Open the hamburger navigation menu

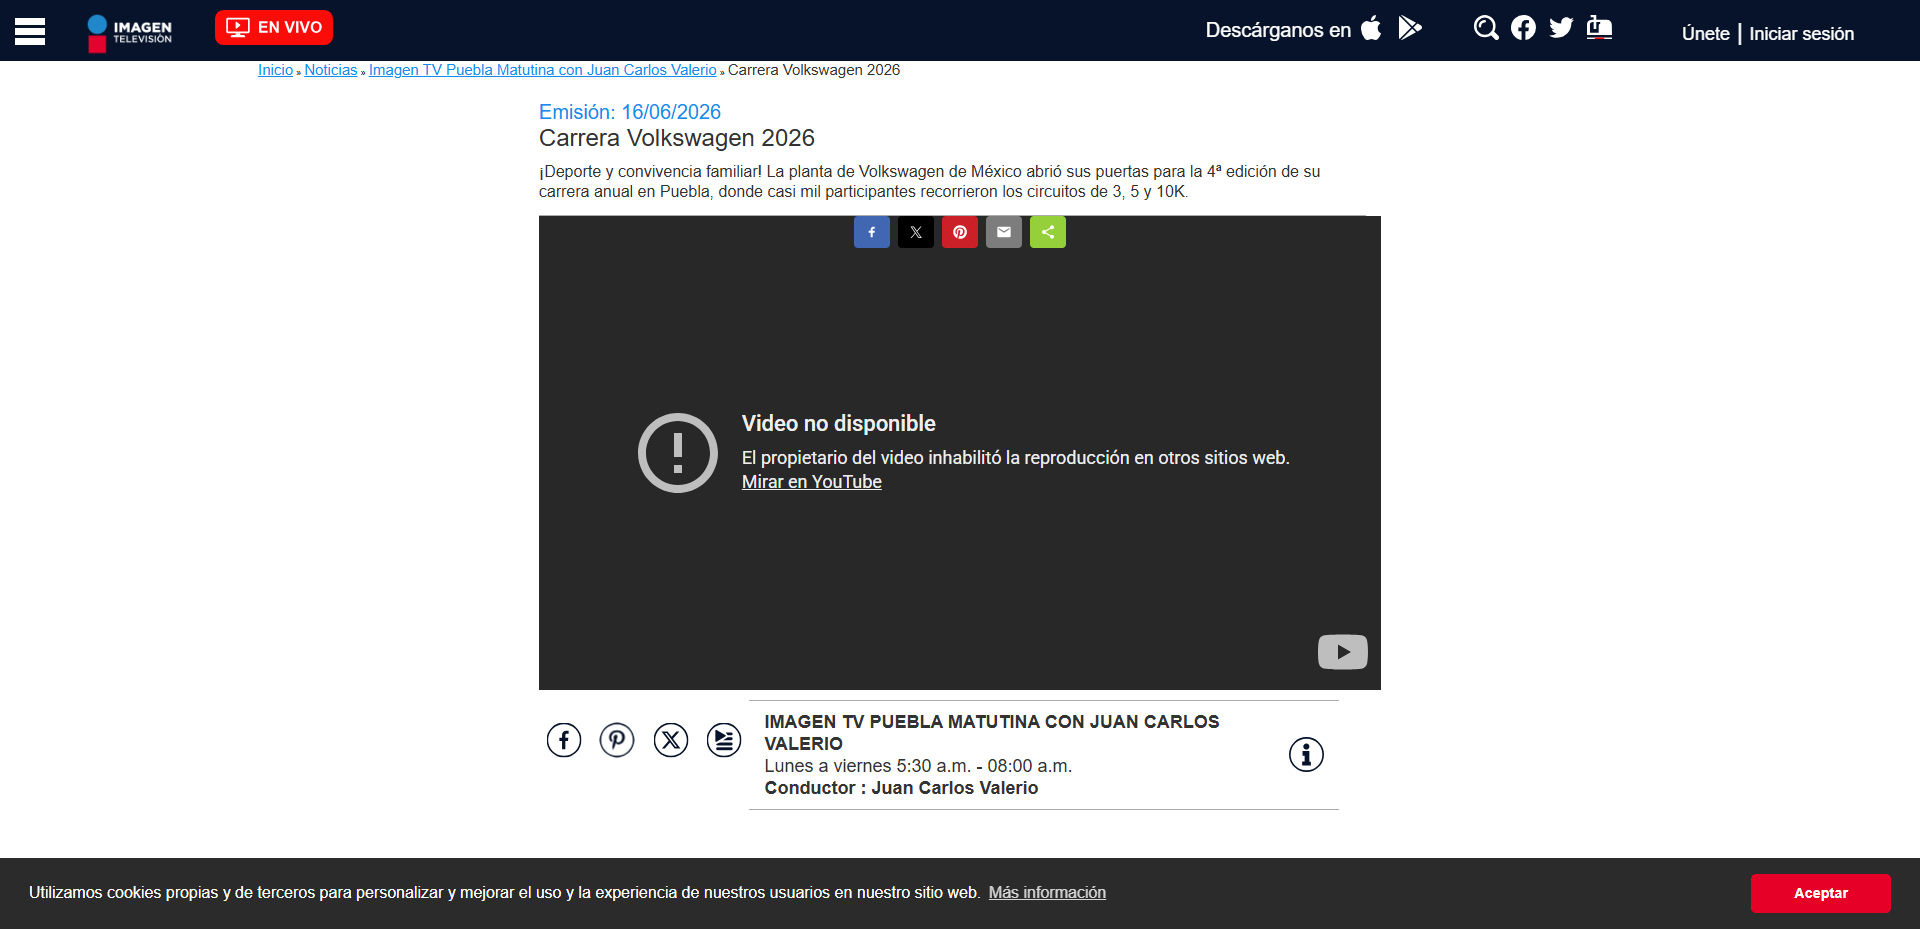point(30,31)
